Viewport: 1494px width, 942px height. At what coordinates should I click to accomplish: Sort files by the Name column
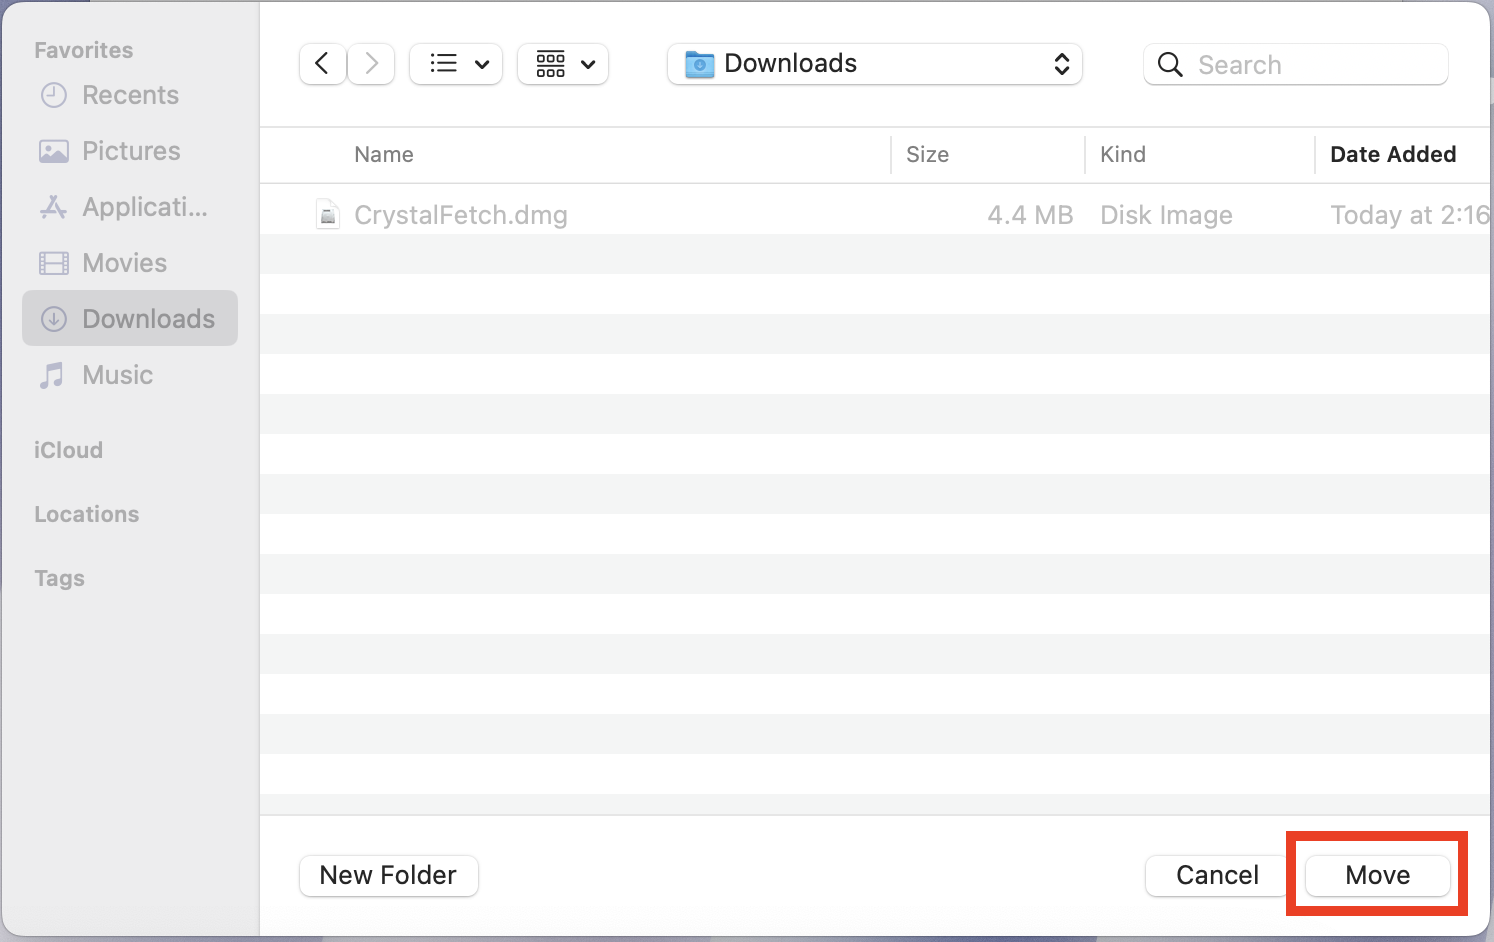coord(384,154)
